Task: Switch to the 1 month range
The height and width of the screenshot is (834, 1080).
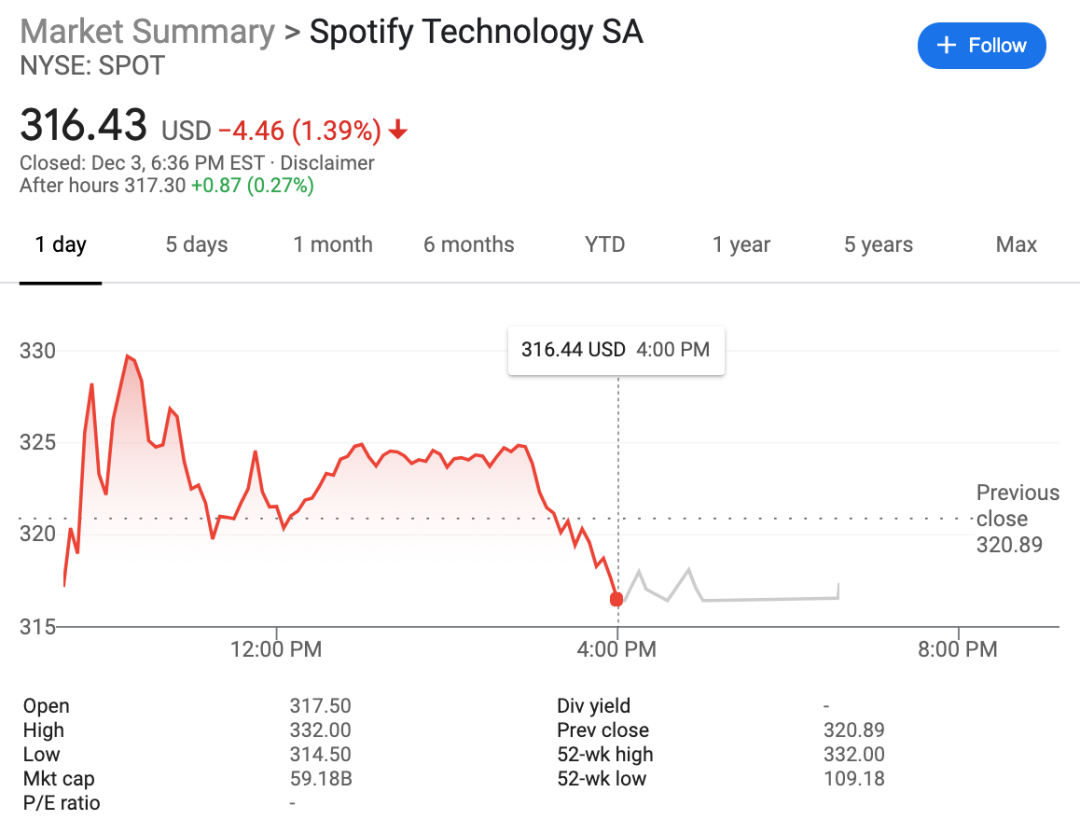Action: point(333,245)
